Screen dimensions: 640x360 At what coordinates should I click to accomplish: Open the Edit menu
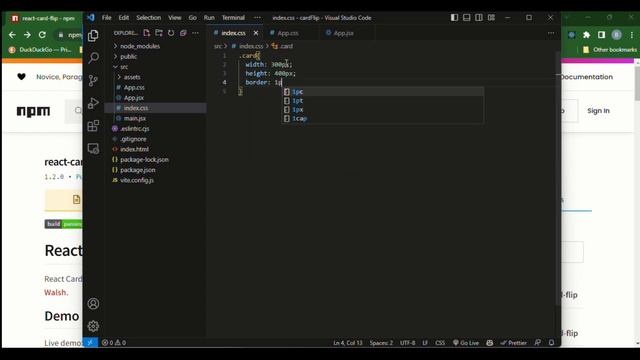click(124, 18)
